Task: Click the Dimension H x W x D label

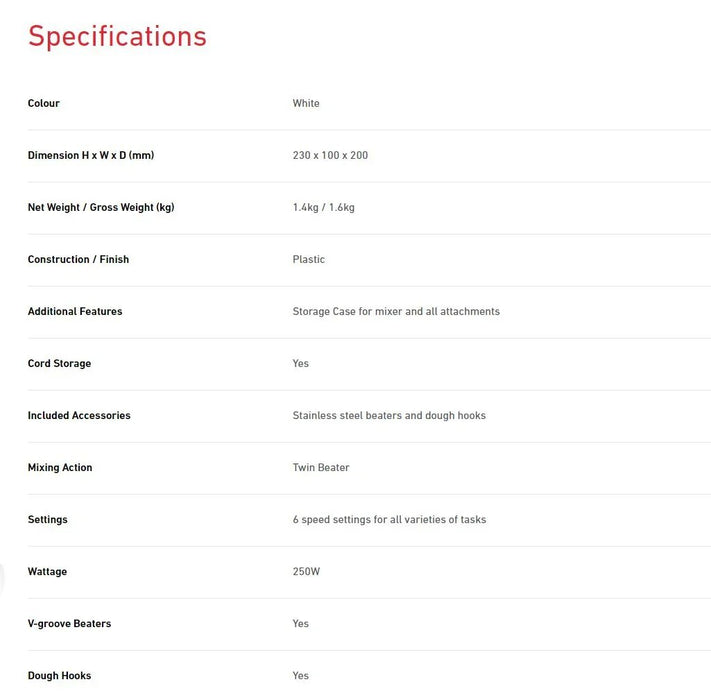Action: pos(91,156)
